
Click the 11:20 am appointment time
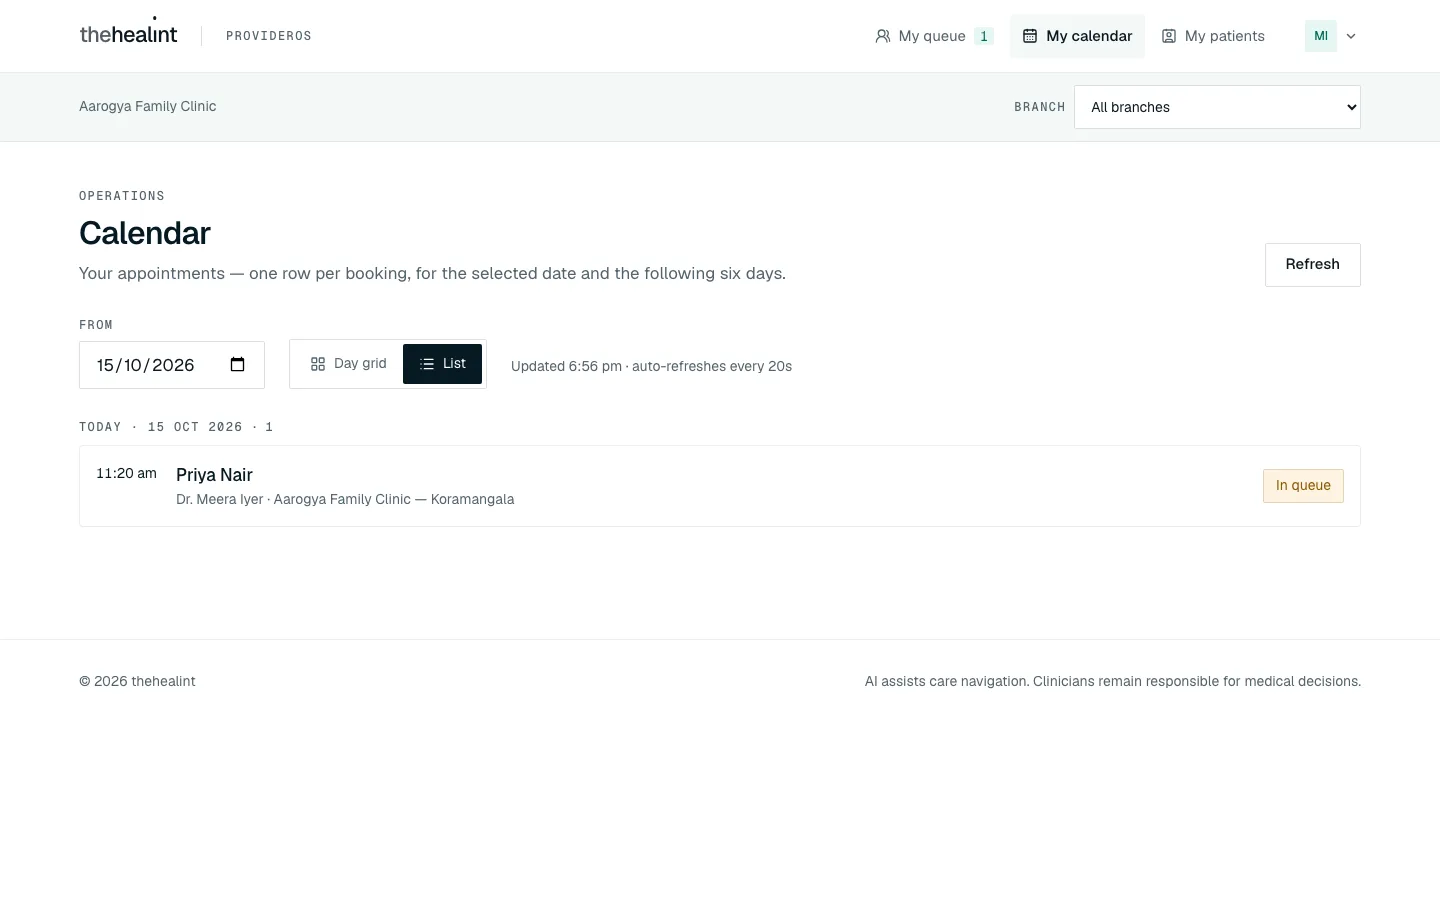coord(126,473)
